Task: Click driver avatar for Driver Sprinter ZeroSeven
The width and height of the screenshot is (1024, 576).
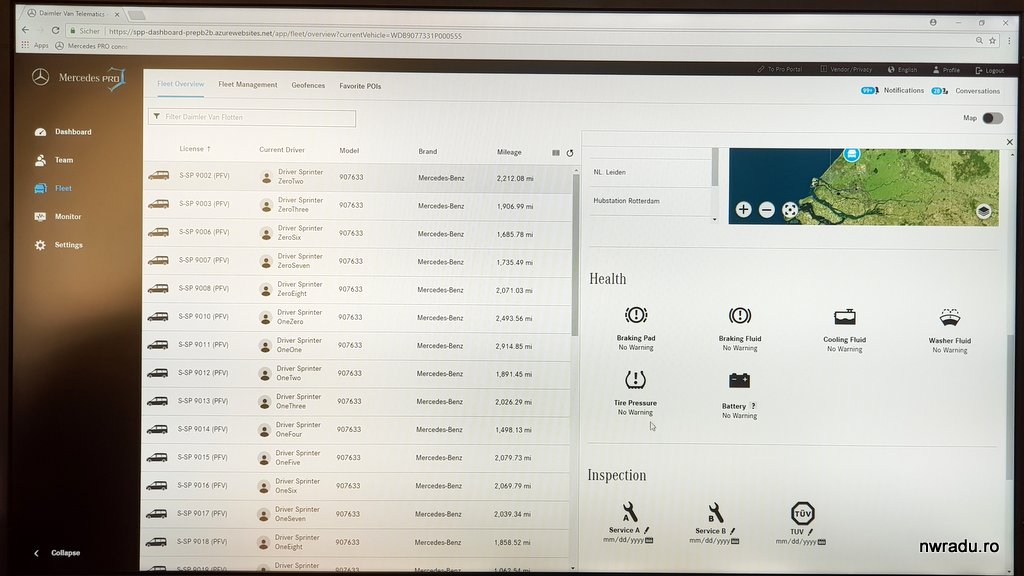Action: pos(266,262)
